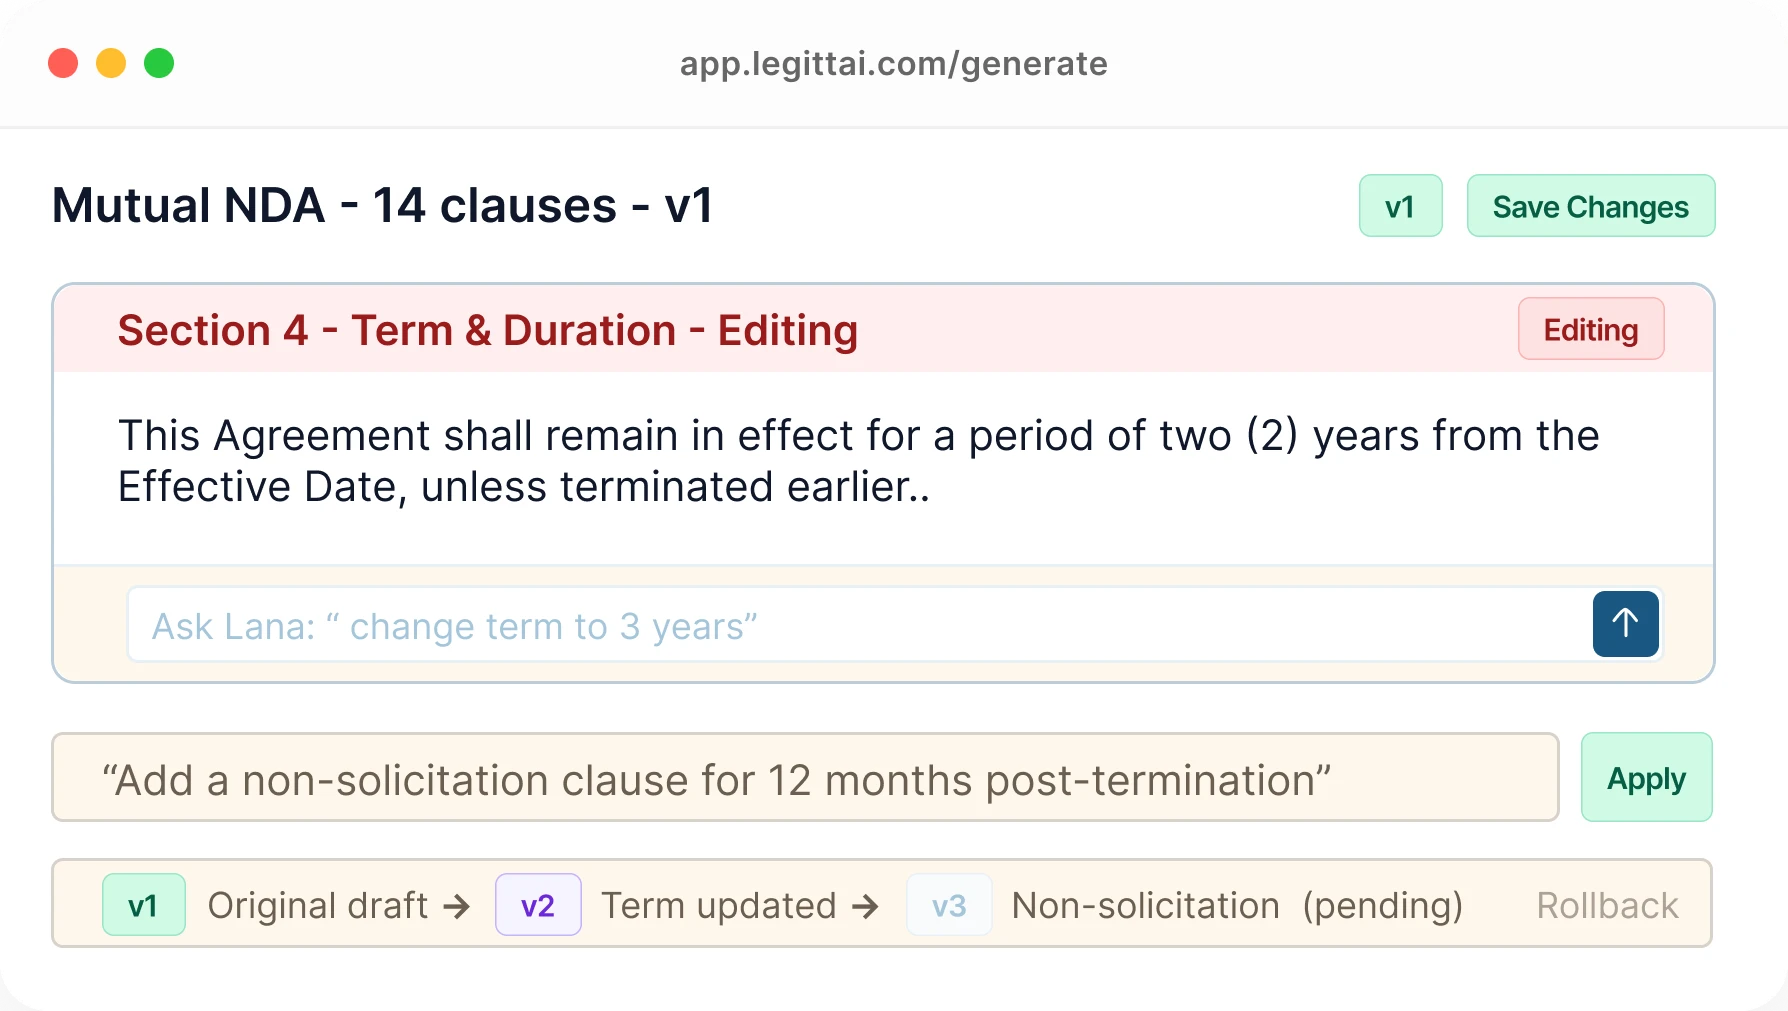Click the submit arrow in the Ask Lana field

1624,623
